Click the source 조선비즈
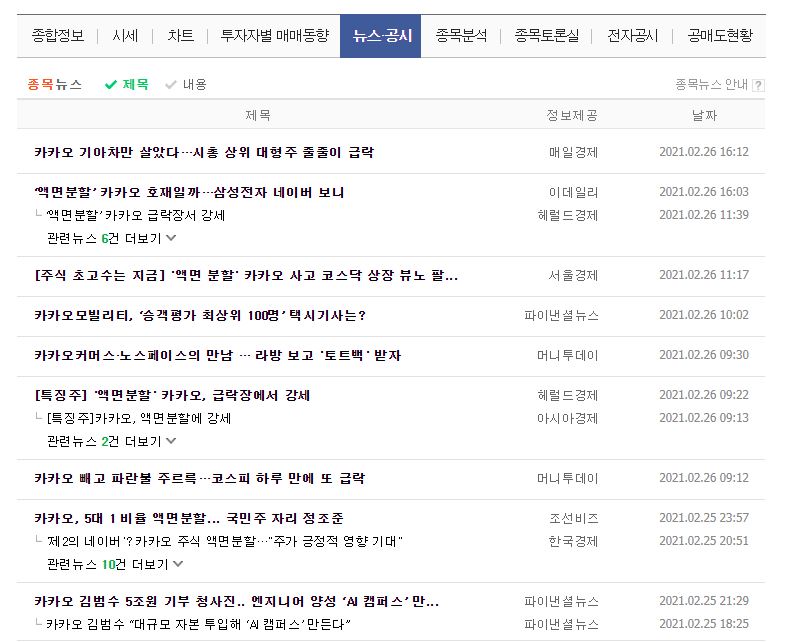 coord(574,518)
